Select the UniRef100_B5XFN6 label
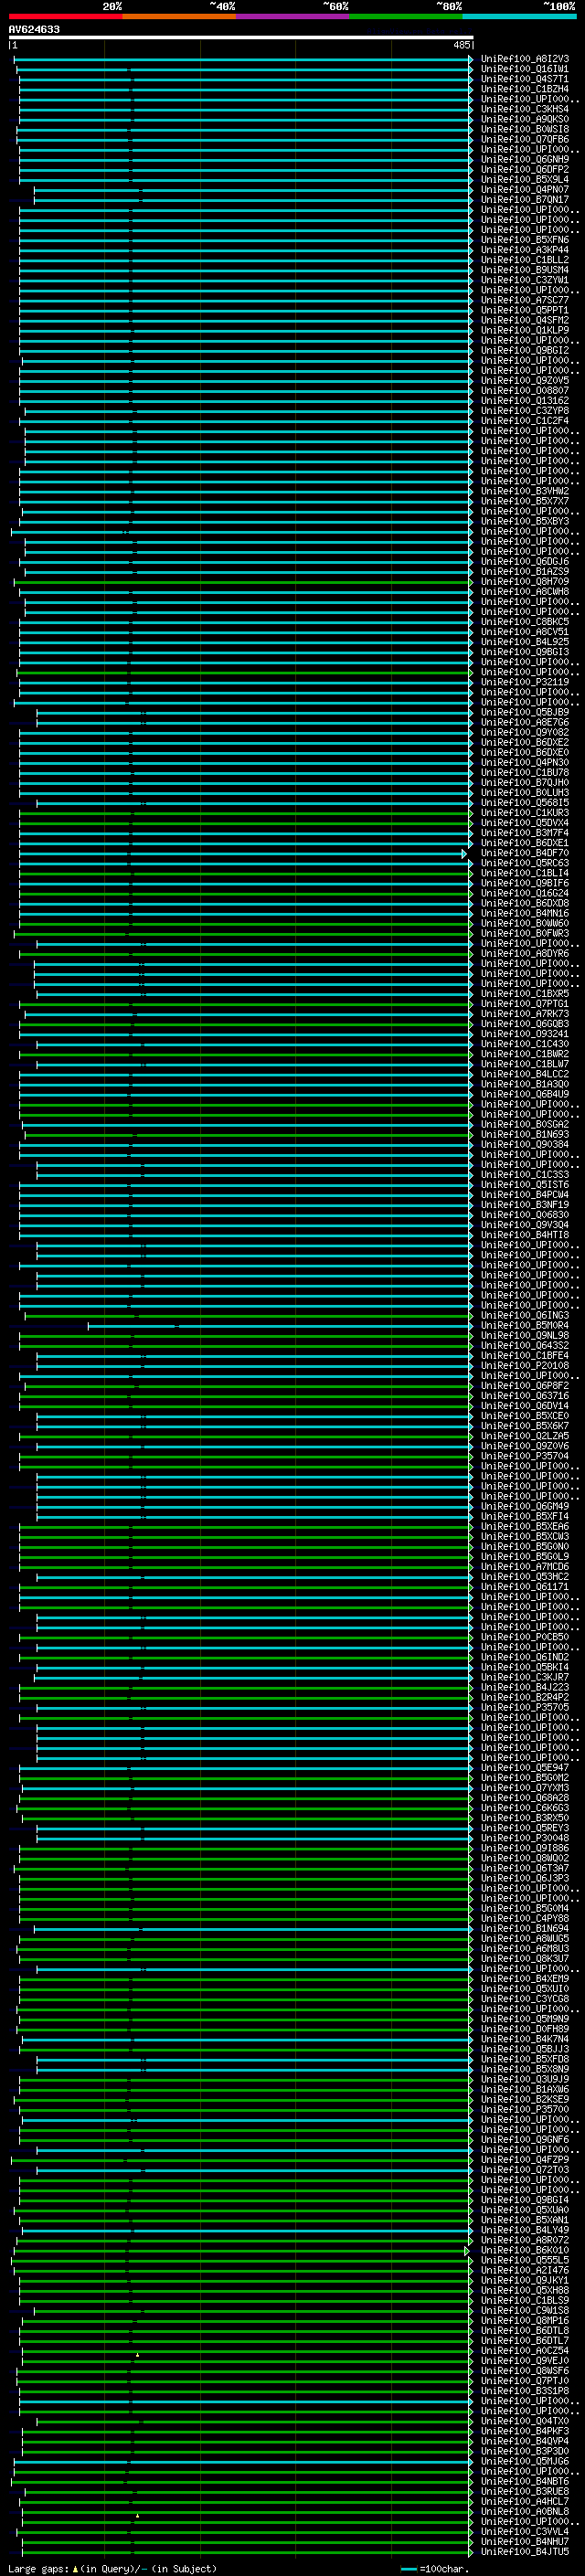 coord(525,240)
